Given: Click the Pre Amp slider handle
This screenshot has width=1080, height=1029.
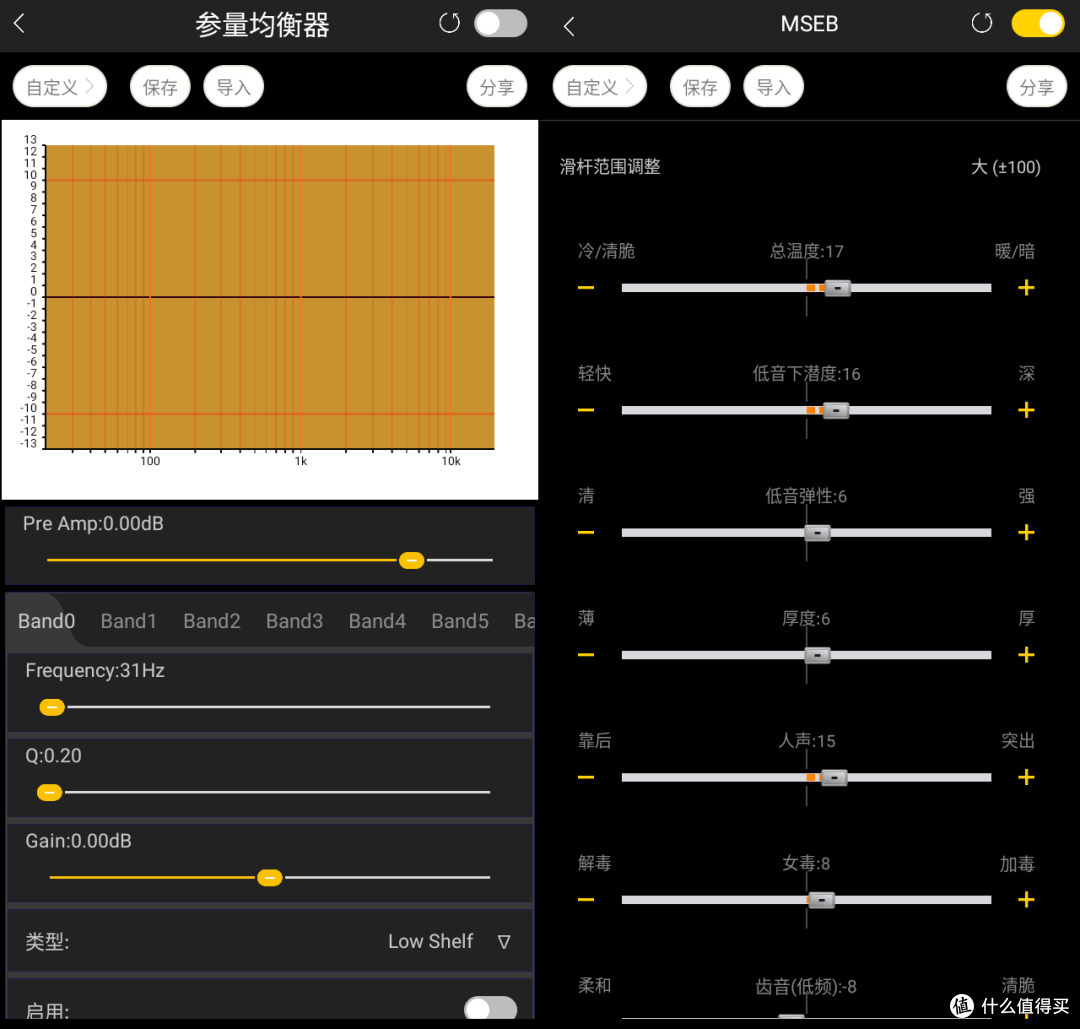Looking at the screenshot, I should 411,560.
